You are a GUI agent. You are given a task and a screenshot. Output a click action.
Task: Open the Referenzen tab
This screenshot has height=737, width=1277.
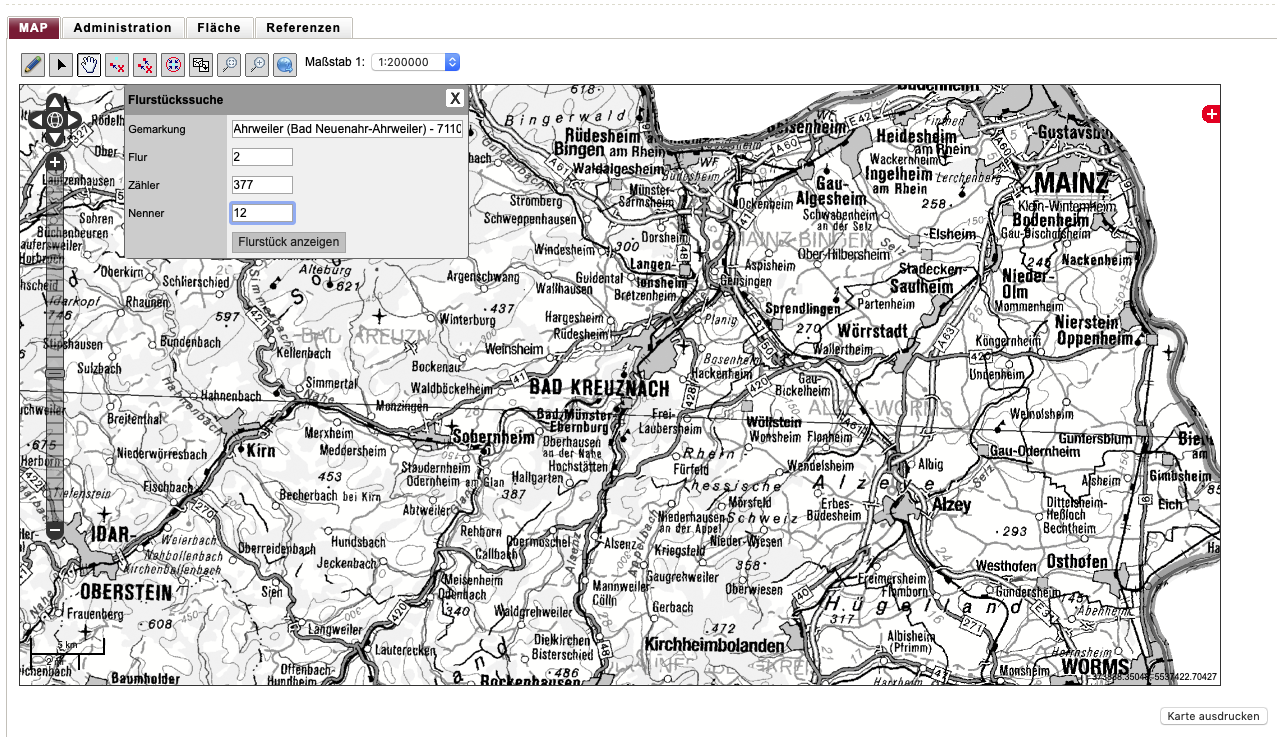click(303, 28)
